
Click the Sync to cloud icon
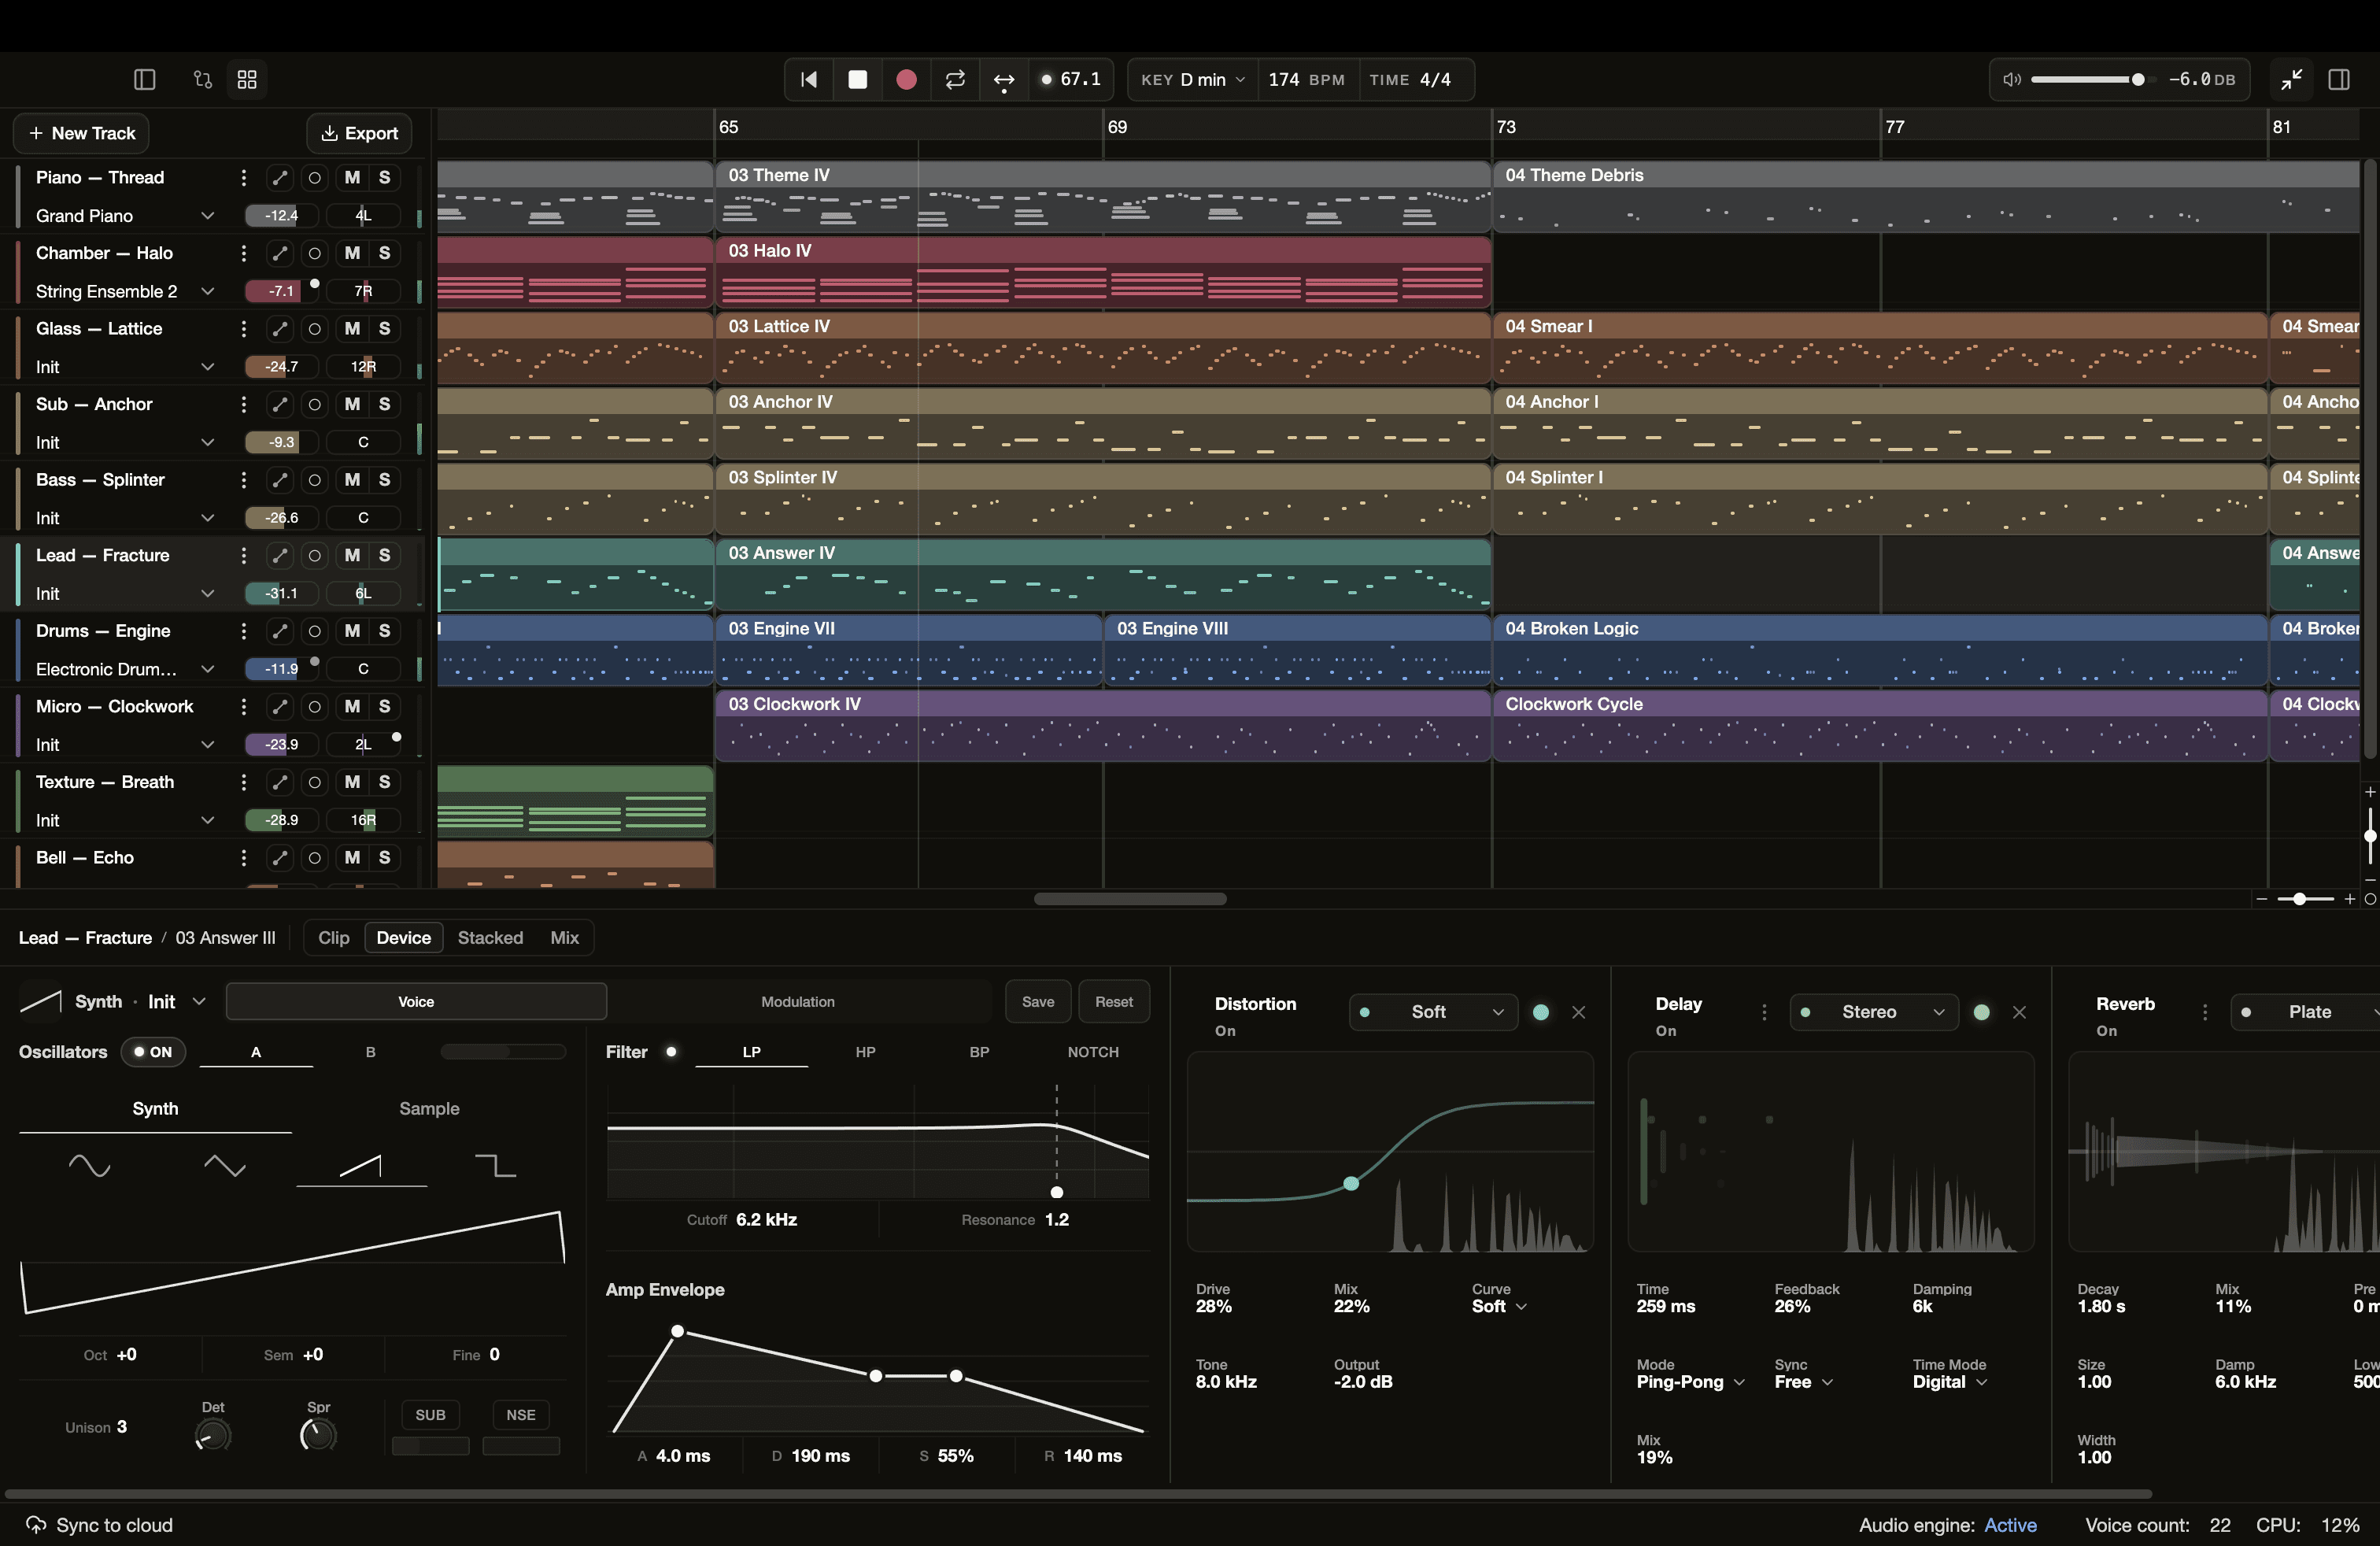coord(36,1525)
